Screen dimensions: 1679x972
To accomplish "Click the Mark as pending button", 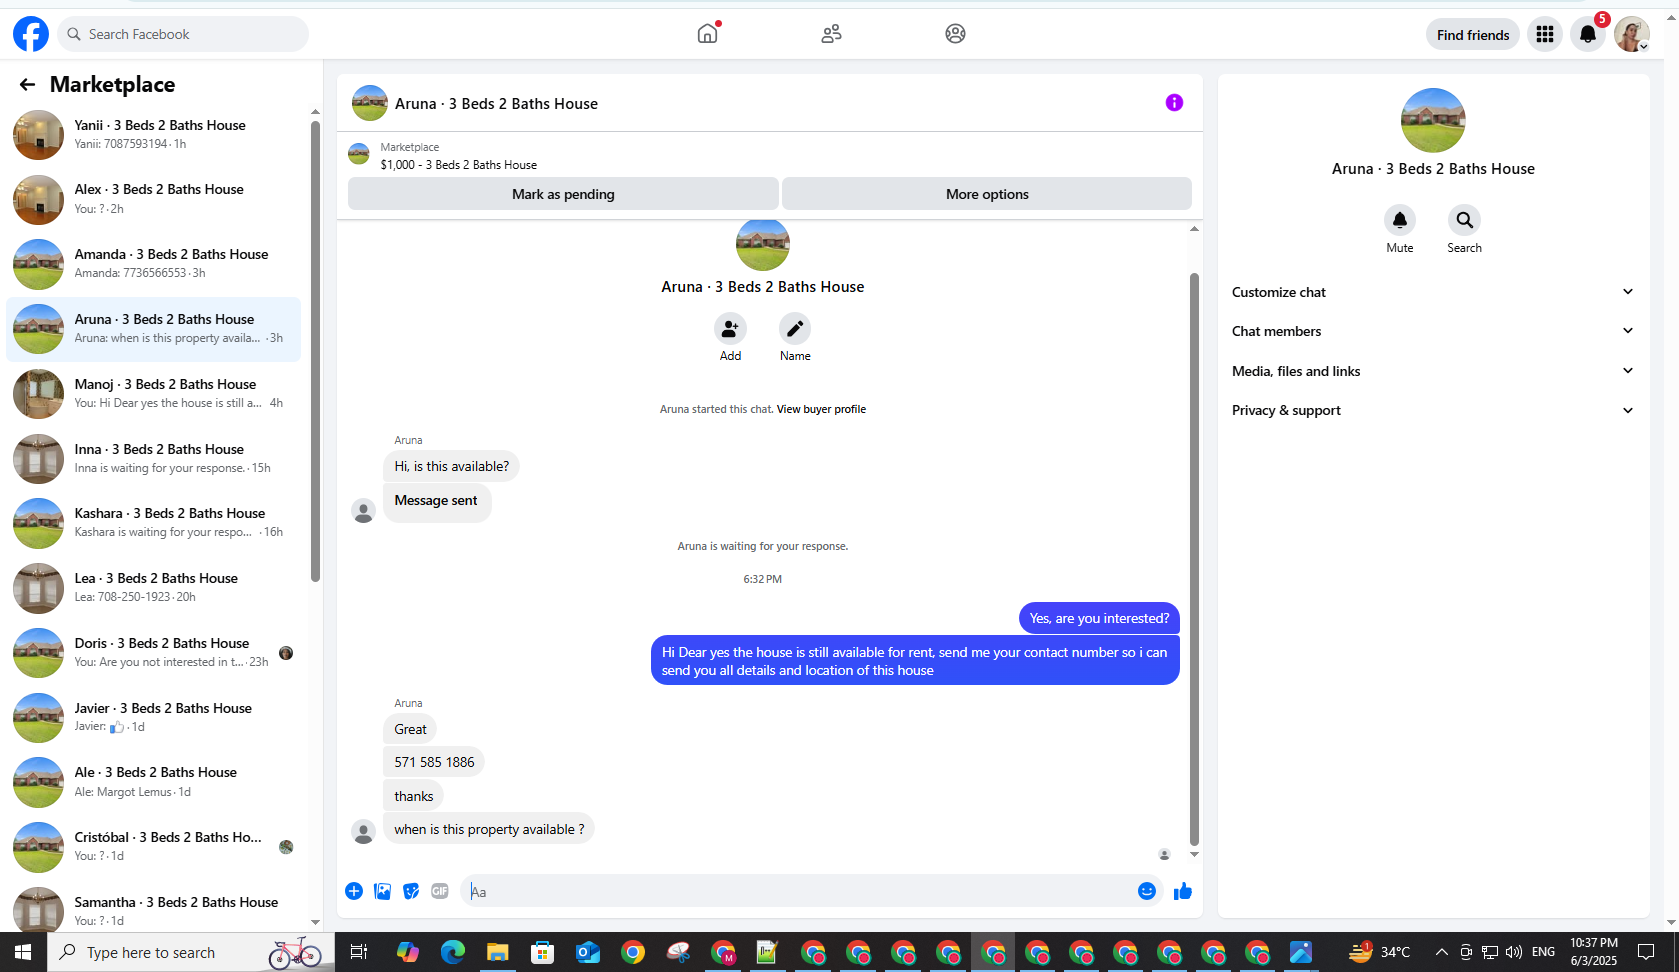I will [x=563, y=194].
